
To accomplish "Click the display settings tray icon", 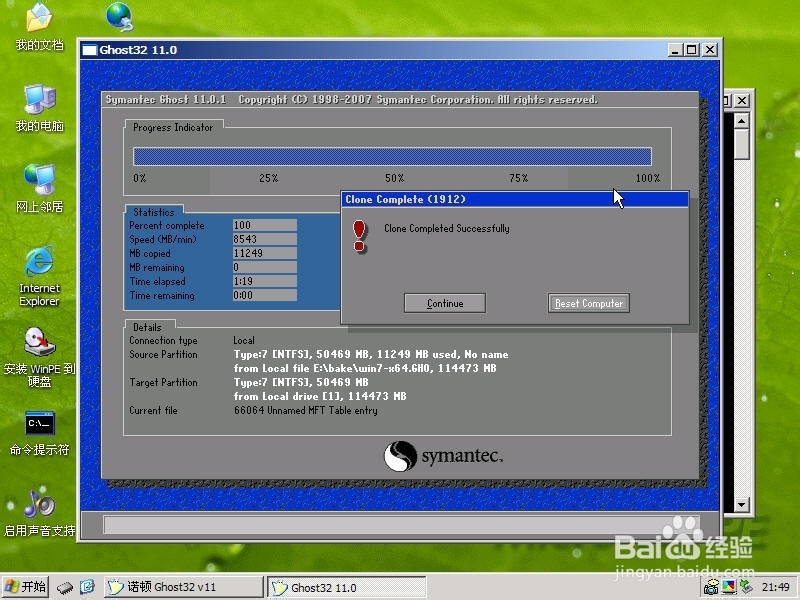I will [x=729, y=587].
